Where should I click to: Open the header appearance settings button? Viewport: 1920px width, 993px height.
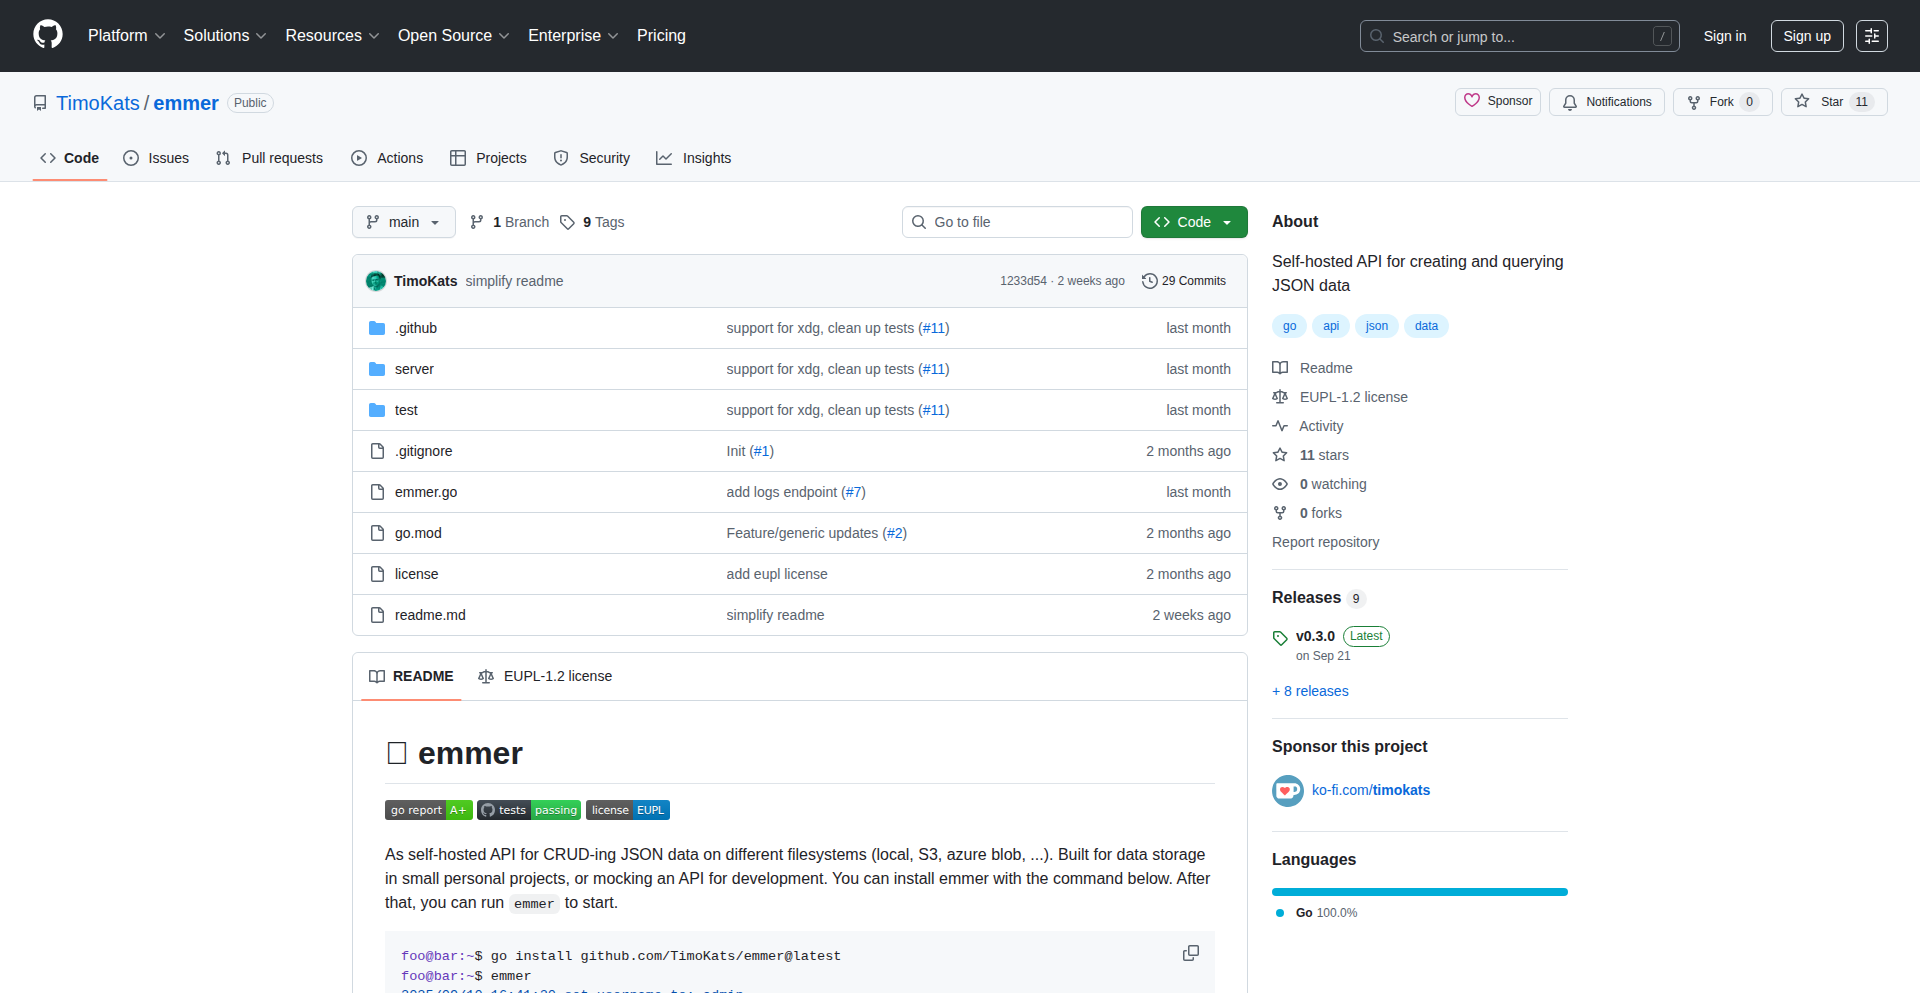click(1871, 36)
